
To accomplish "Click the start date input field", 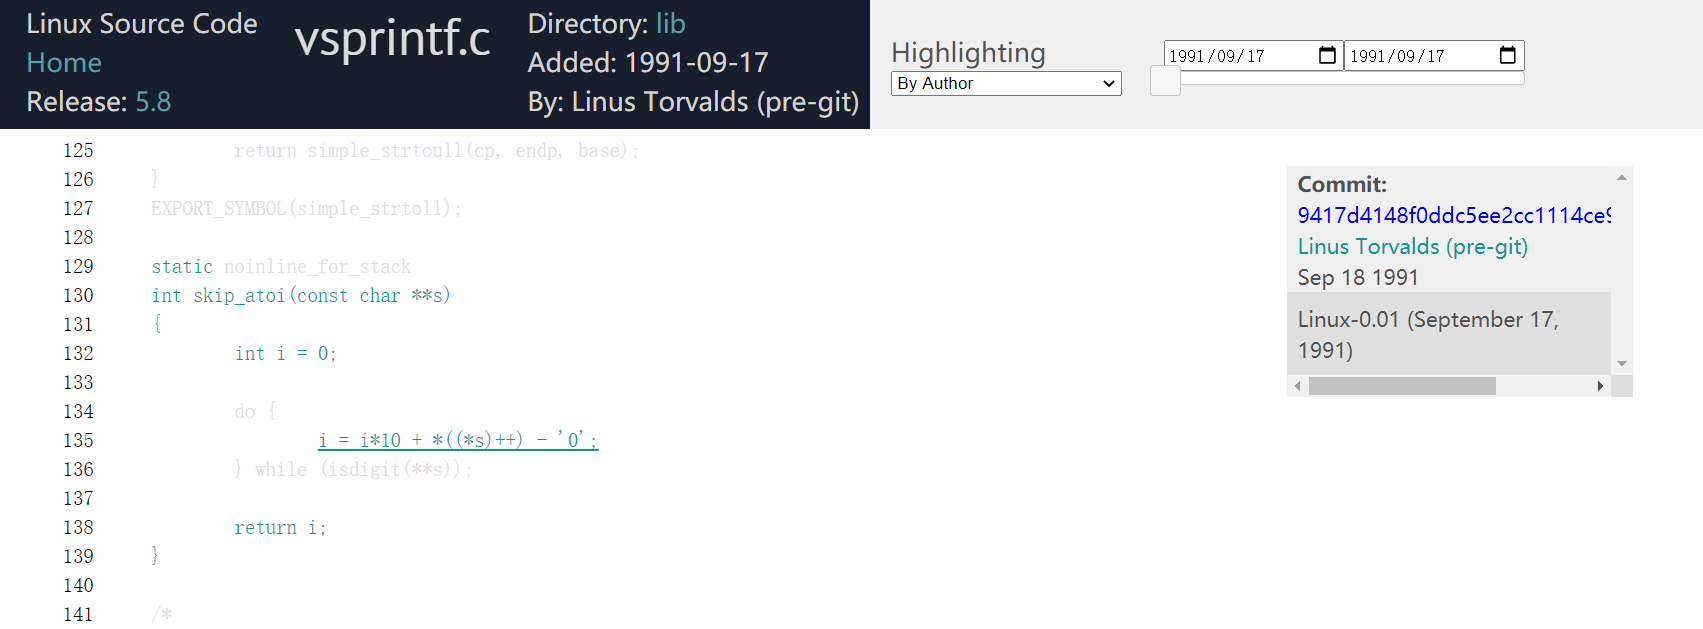I will pos(1236,56).
